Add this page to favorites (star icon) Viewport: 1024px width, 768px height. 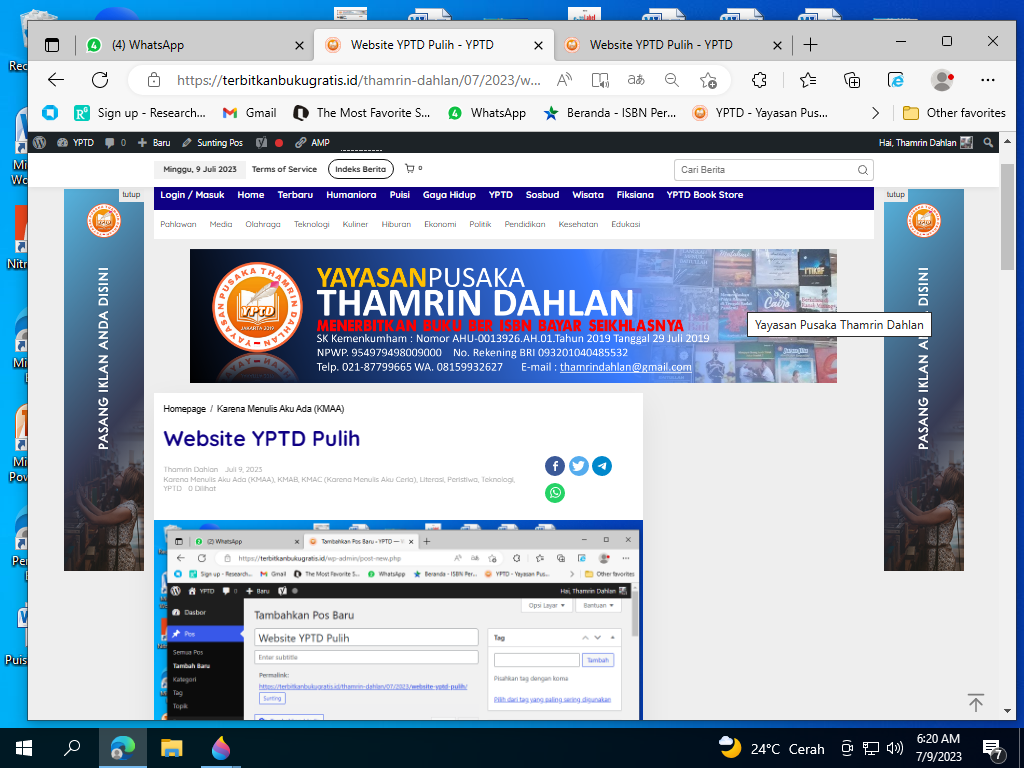[x=708, y=80]
